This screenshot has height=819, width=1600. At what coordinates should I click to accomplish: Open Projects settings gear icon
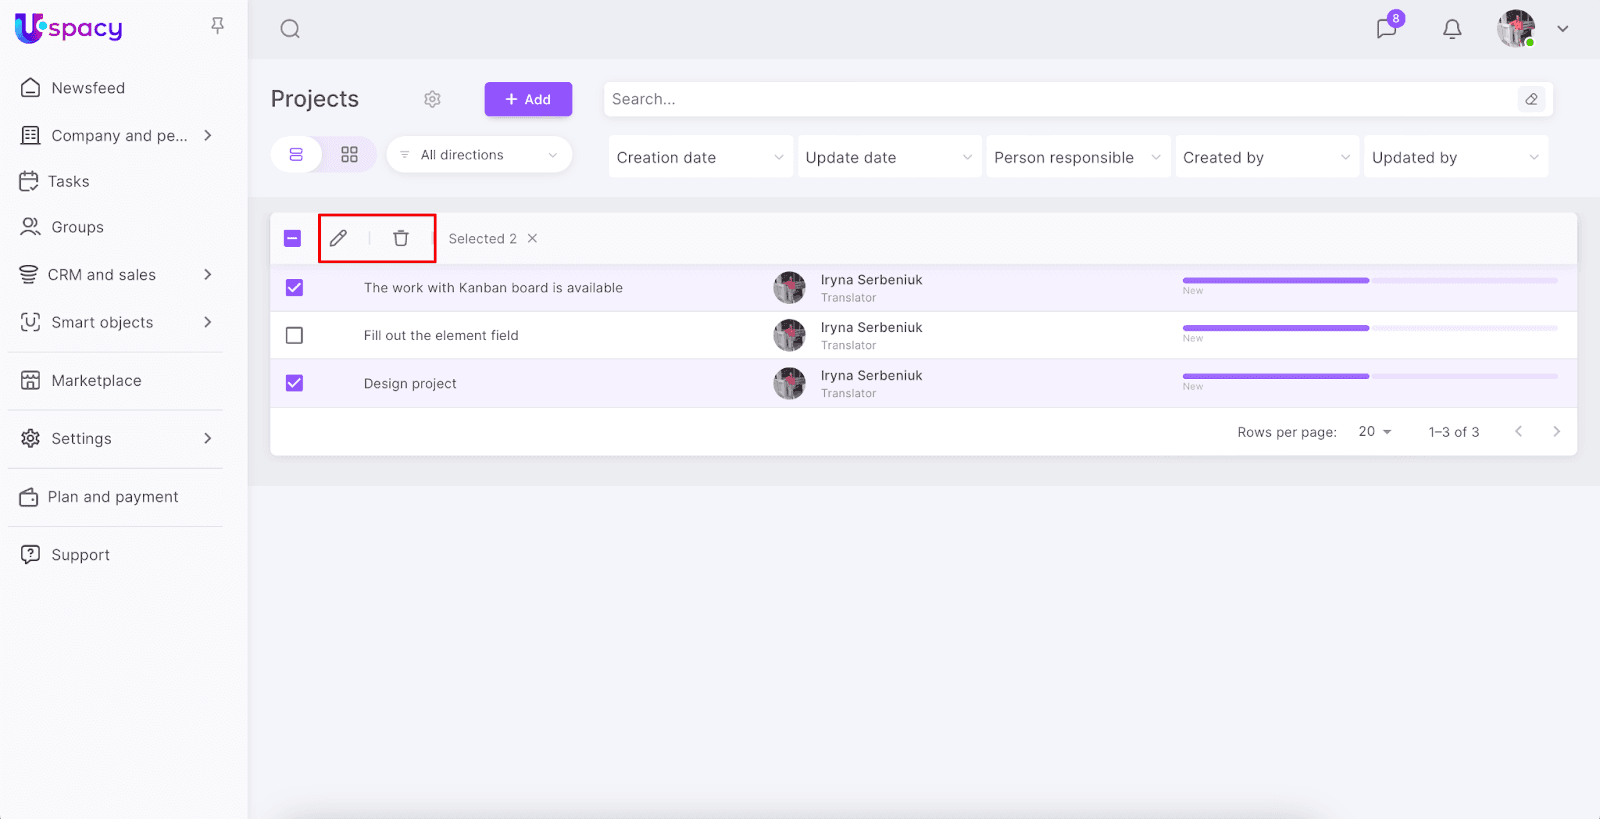pyautogui.click(x=432, y=99)
